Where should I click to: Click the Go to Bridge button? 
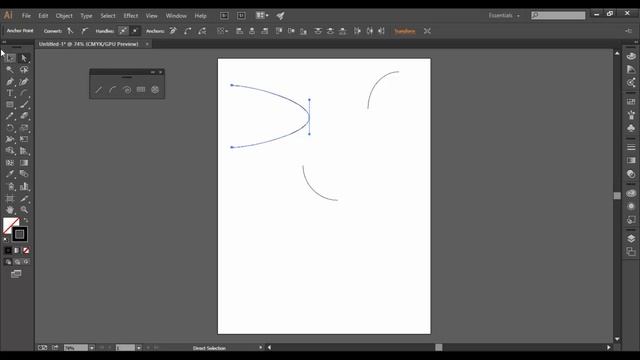[224, 16]
